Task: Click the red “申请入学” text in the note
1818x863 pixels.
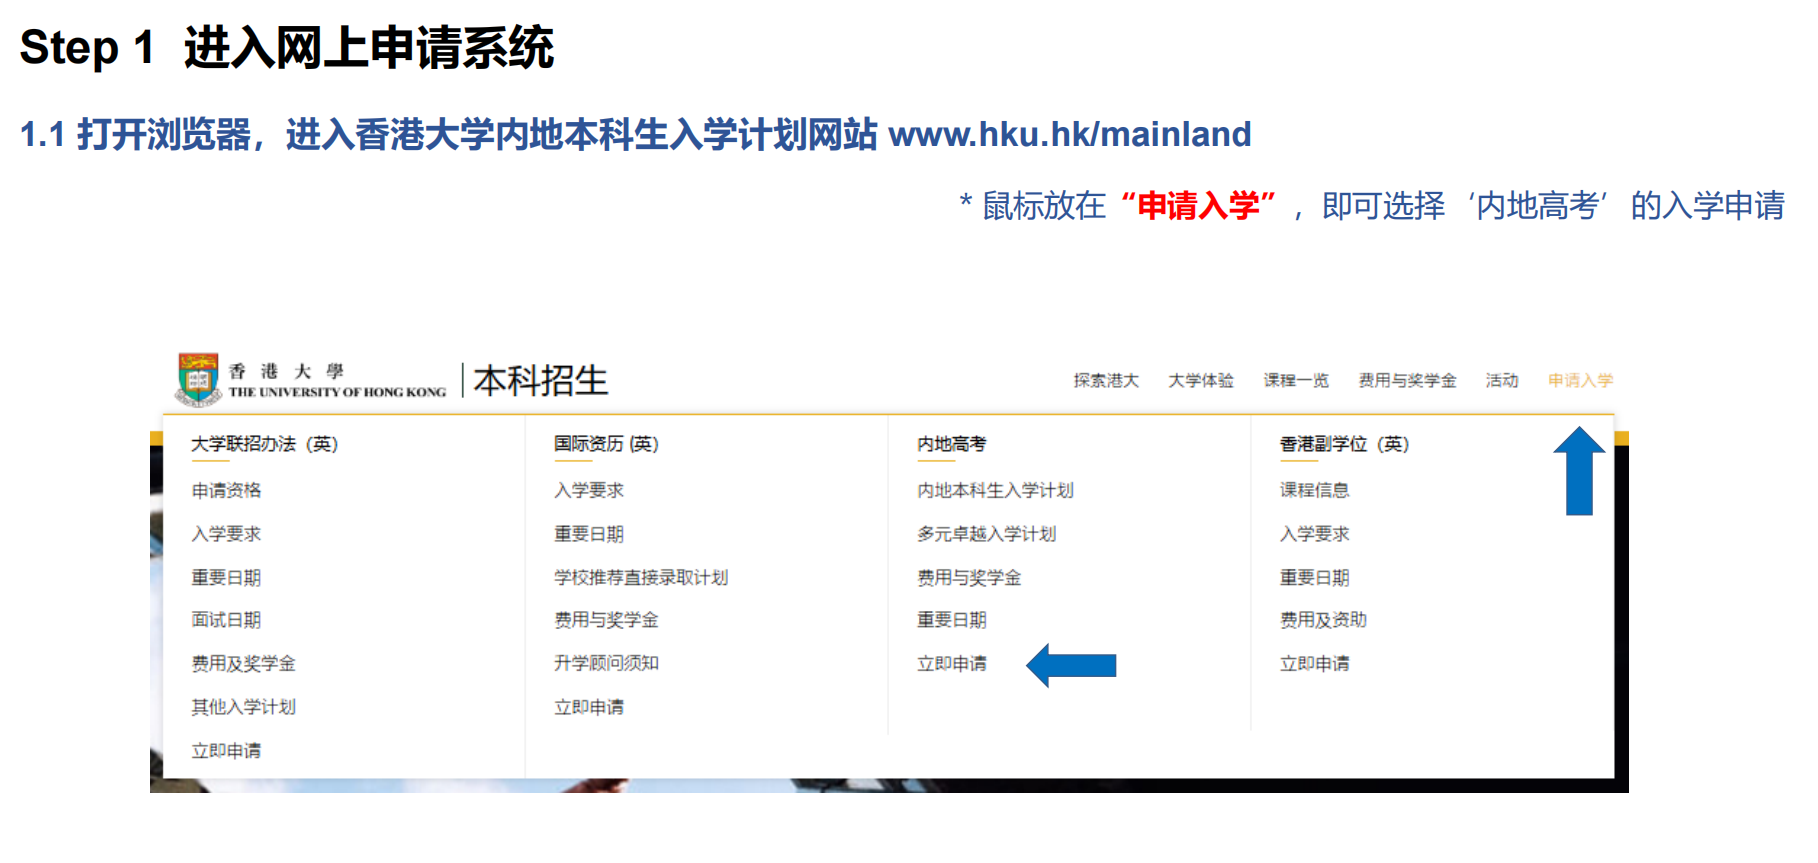Action: point(1198,206)
